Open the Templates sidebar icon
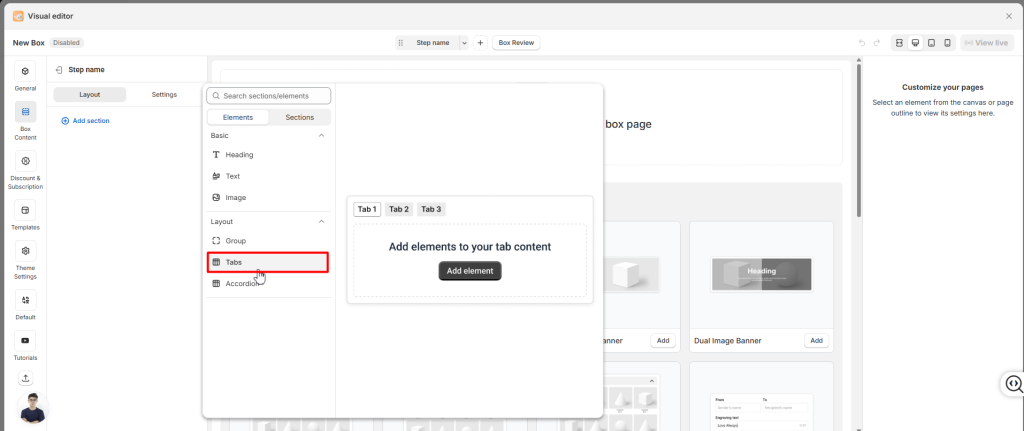 25,210
